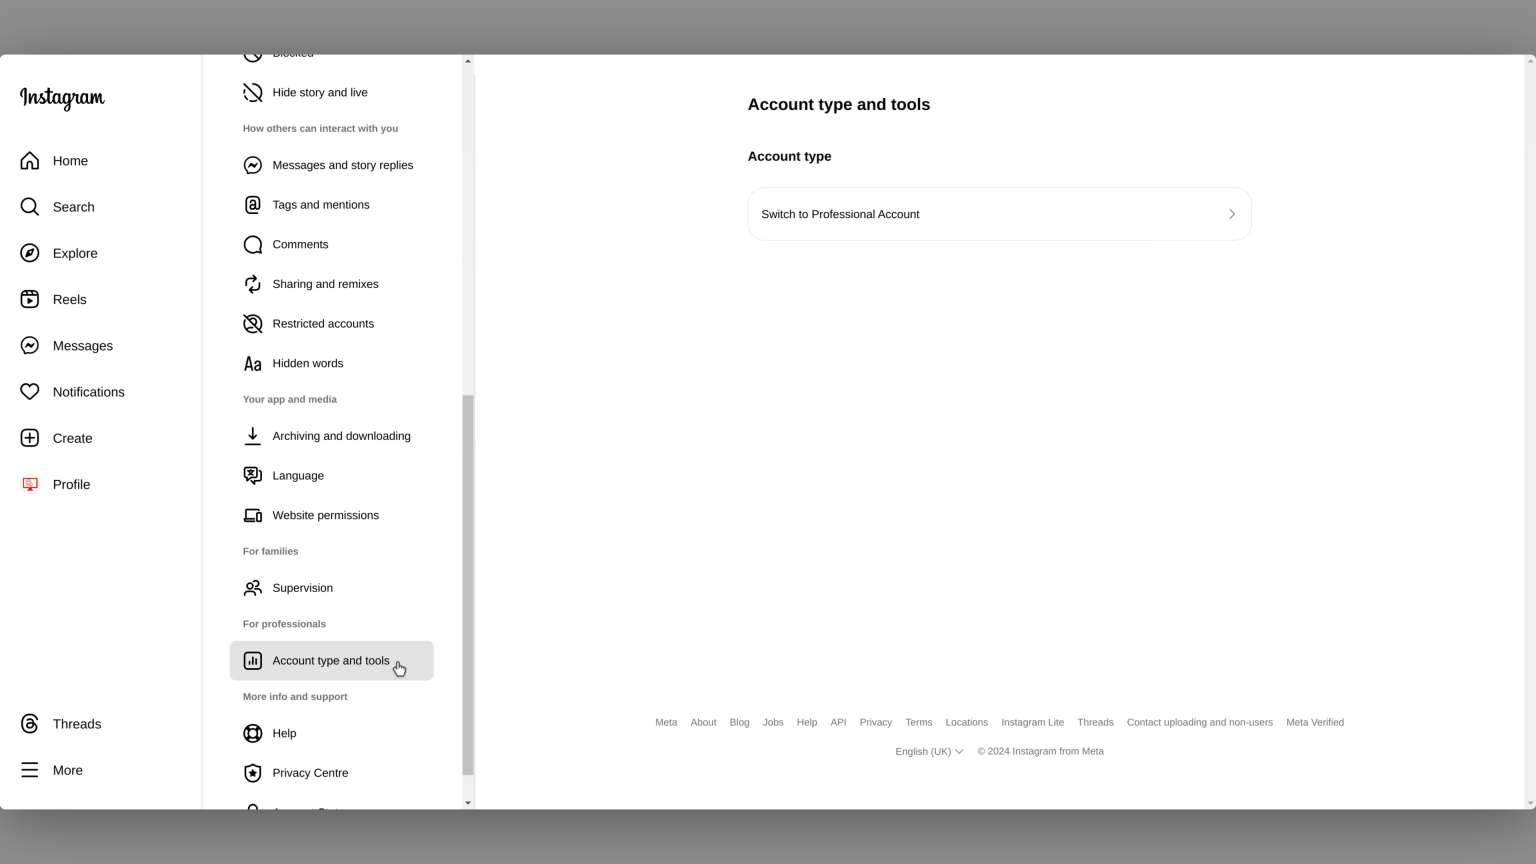Select the Search magnifier icon
Viewport: 1536px width, 864px height.
[30, 207]
